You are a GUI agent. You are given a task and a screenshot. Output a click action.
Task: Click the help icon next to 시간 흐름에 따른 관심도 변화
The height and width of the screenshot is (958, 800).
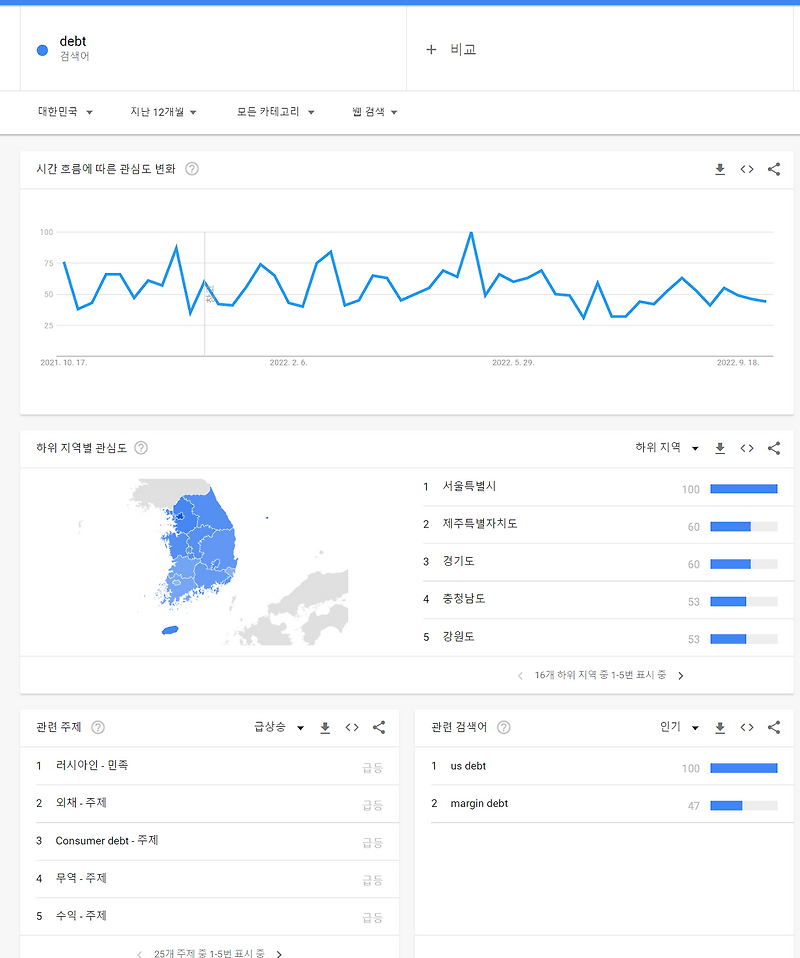[190, 169]
